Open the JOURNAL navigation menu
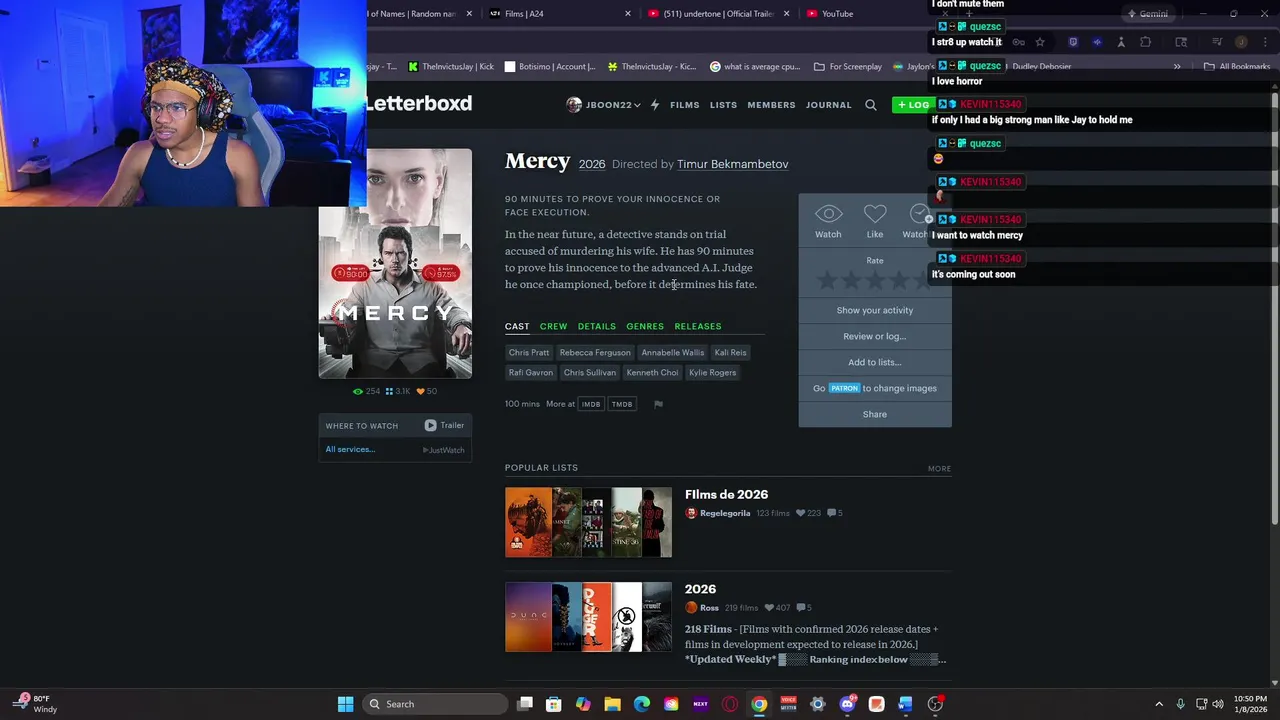 pos(829,105)
